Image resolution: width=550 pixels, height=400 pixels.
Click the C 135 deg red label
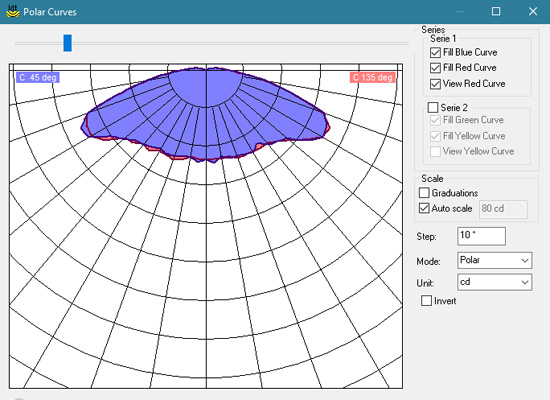[x=372, y=78]
